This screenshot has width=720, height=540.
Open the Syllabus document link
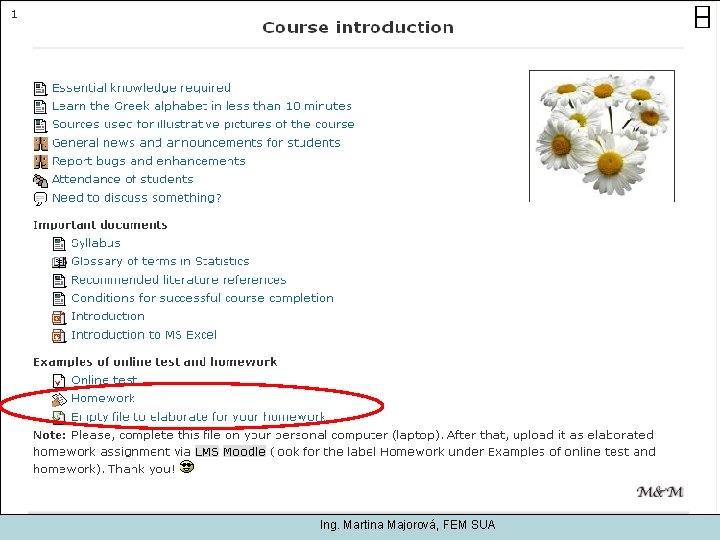[x=96, y=243]
